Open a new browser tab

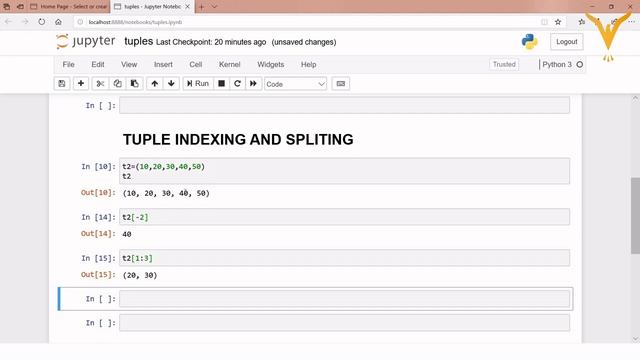pos(201,7)
